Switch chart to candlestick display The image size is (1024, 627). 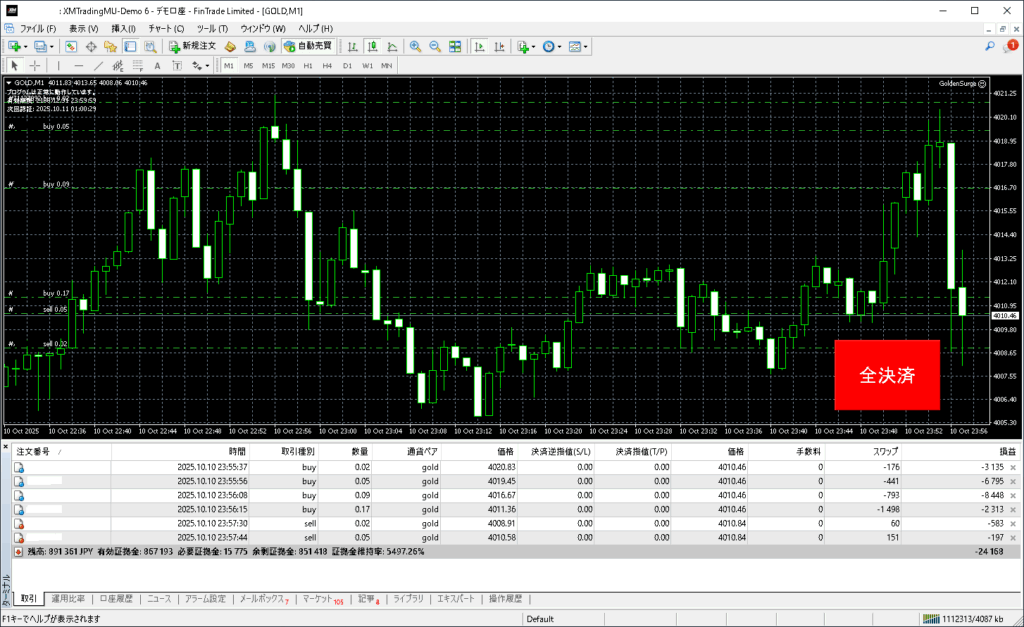point(372,46)
